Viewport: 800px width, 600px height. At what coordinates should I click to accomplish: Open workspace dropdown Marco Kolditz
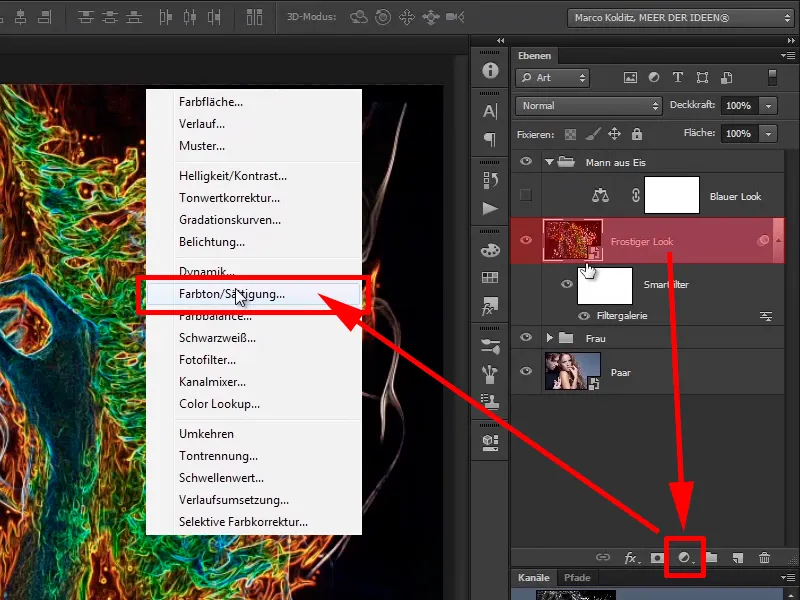click(x=680, y=18)
